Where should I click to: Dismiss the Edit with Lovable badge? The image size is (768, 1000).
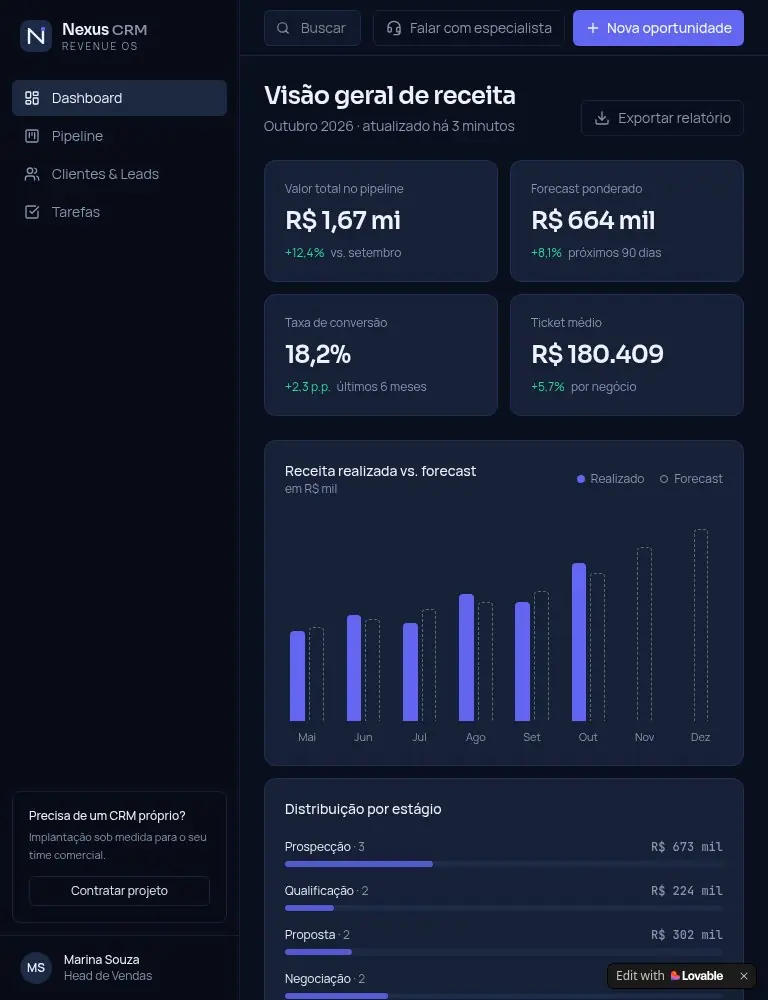pos(744,976)
